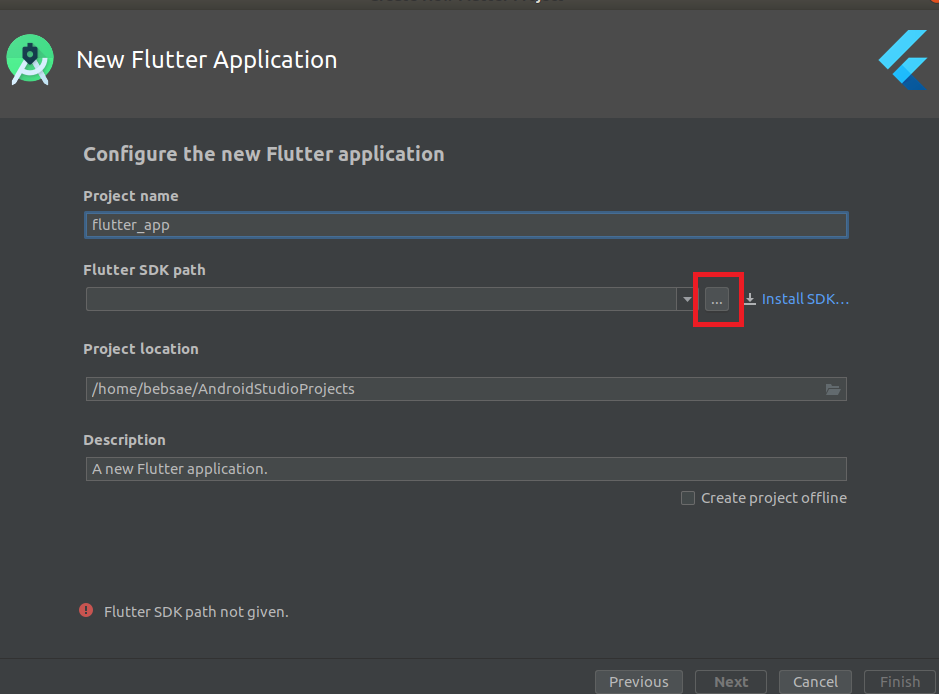Click the 'New Flutter Application' title
The width and height of the screenshot is (939, 694).
(x=207, y=60)
